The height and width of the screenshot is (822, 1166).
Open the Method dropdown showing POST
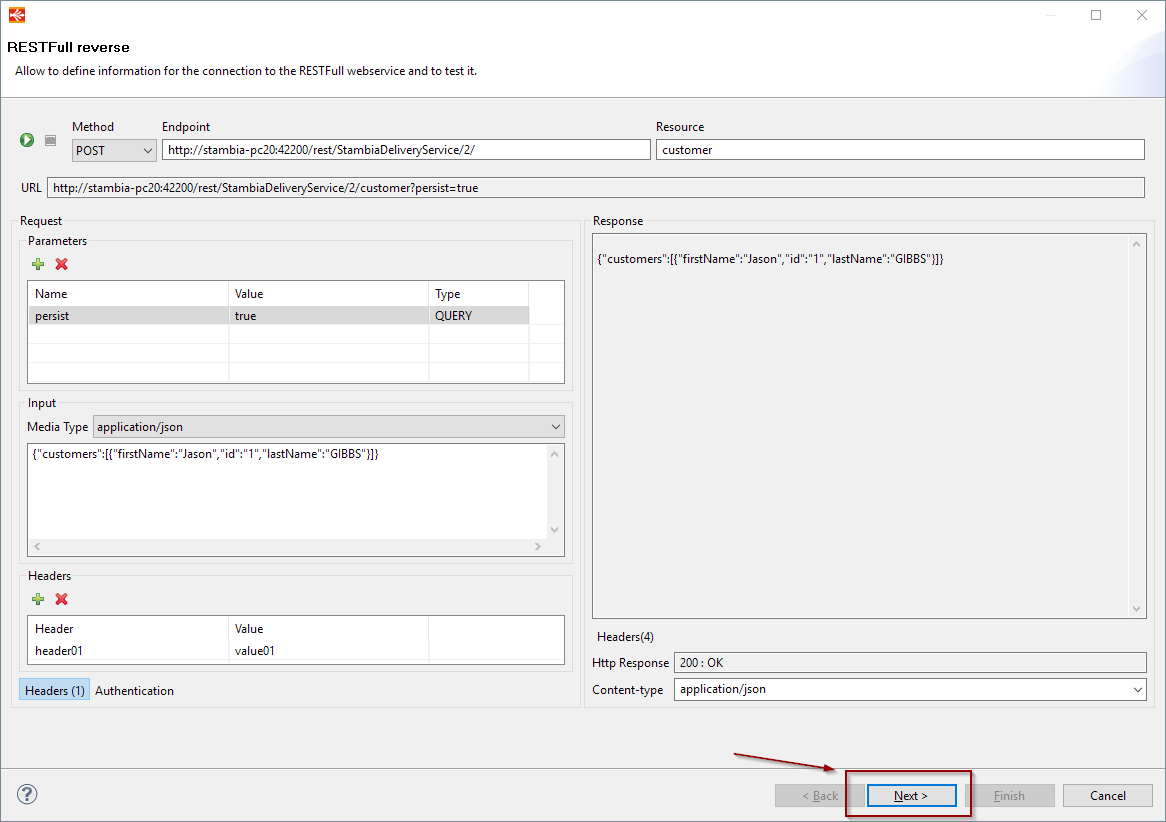114,150
